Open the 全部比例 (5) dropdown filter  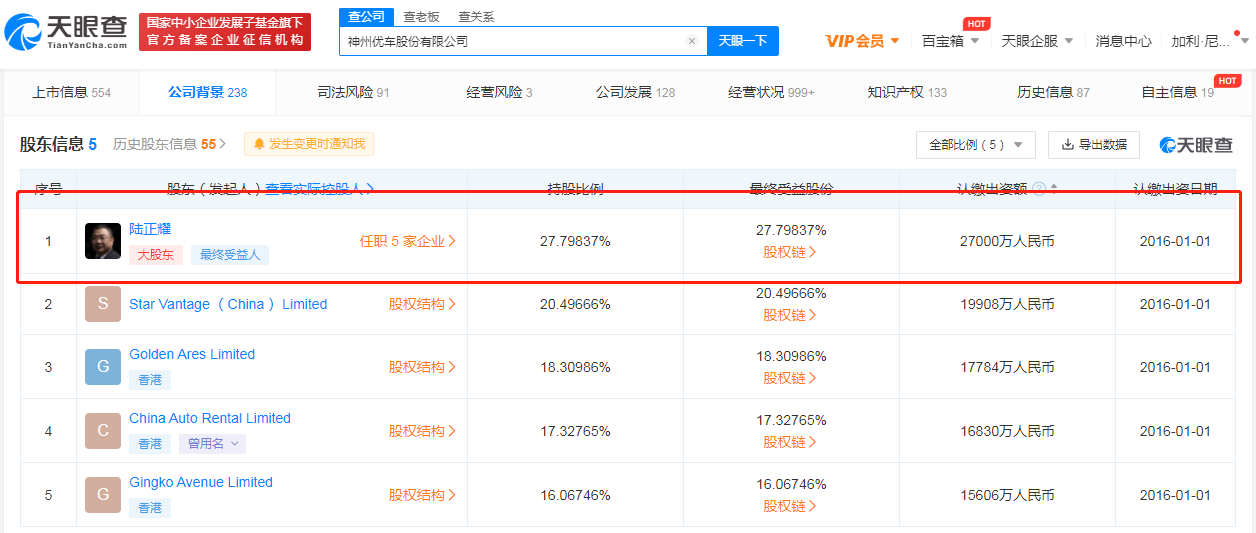coord(975,145)
